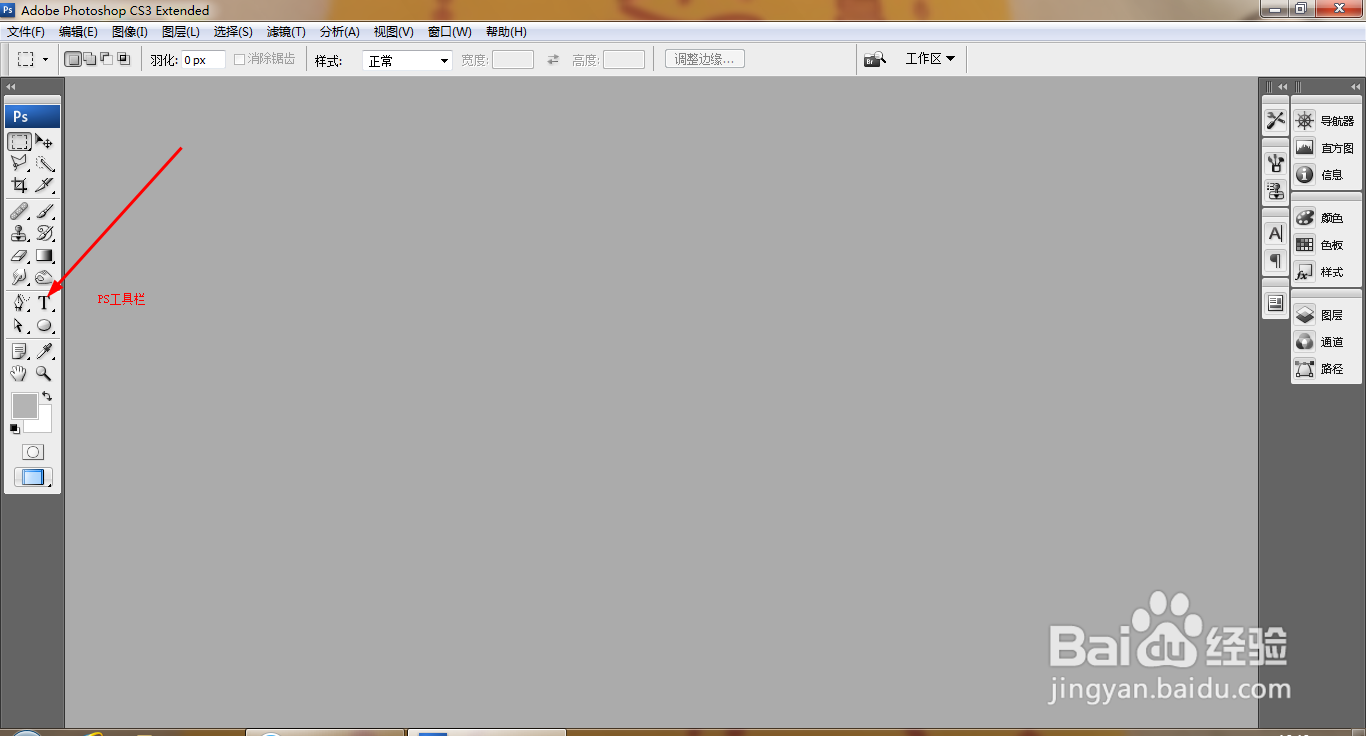
Task: Select the History Brush tool
Action: (x=44, y=233)
